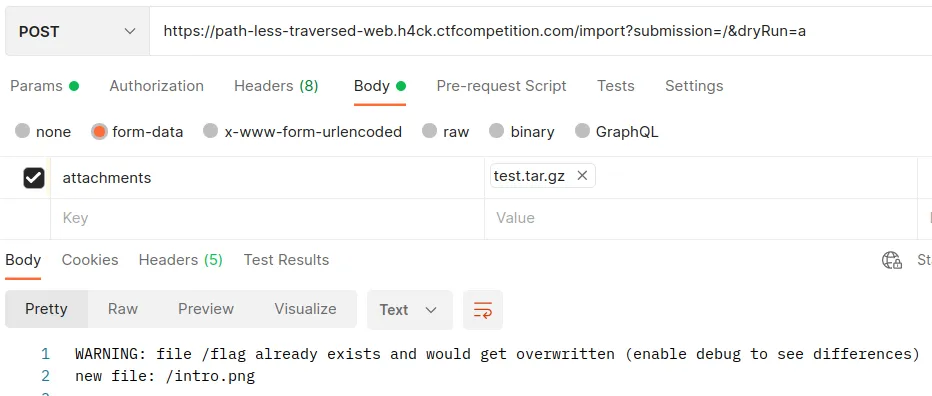932x396 pixels.
Task: Select the form-data radio option
Action: click(137, 131)
